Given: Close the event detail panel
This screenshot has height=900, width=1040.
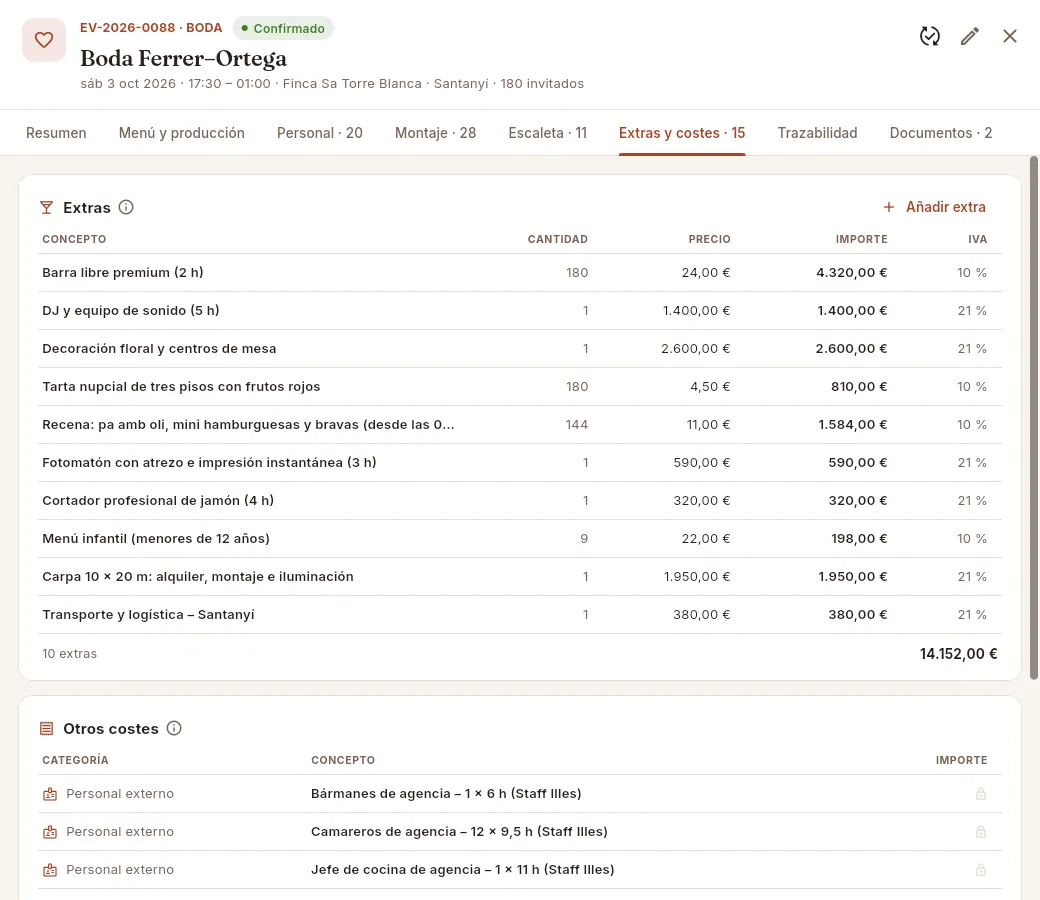Looking at the screenshot, I should pyautogui.click(x=1009, y=36).
